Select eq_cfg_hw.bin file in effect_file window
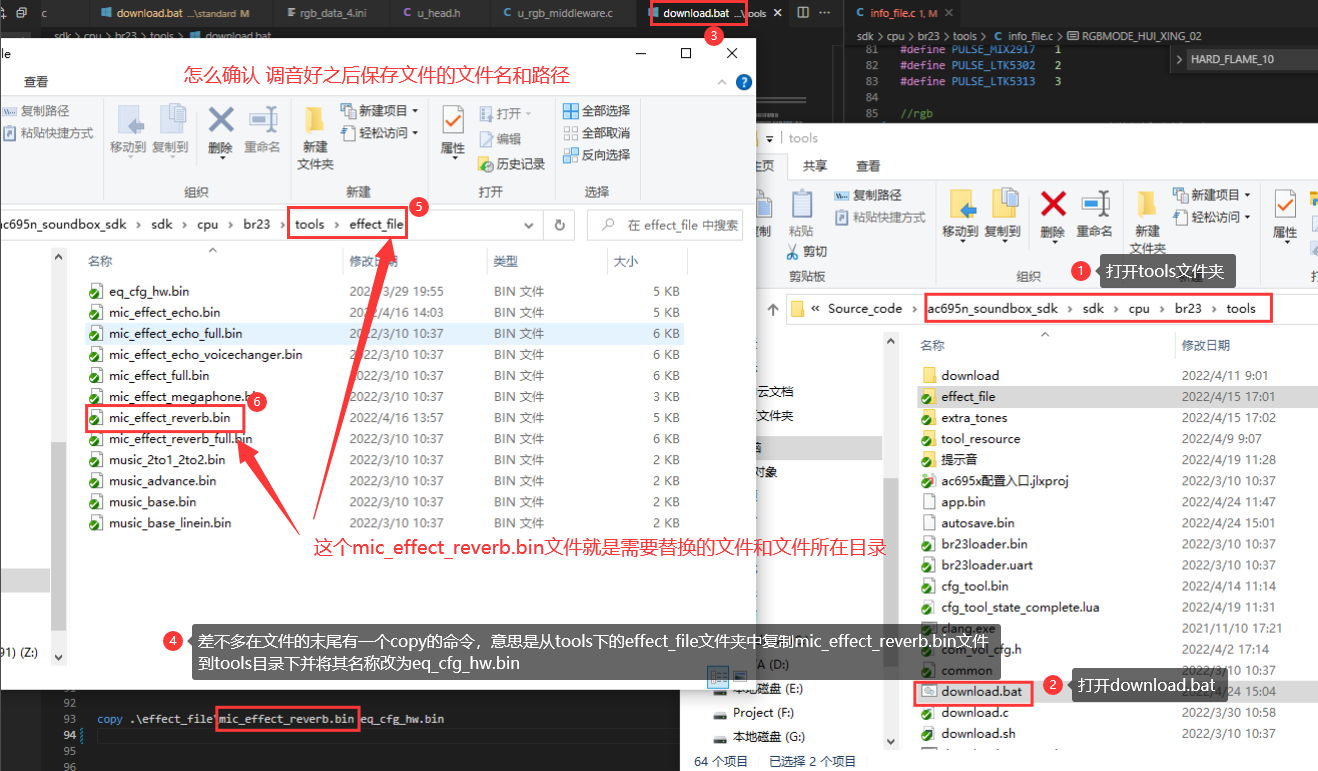 [x=149, y=292]
